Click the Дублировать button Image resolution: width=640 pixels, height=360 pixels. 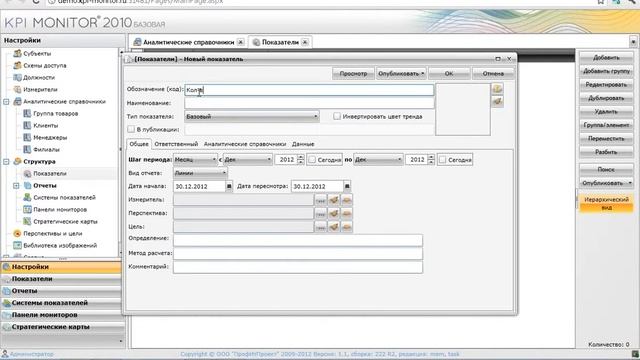(x=606, y=98)
